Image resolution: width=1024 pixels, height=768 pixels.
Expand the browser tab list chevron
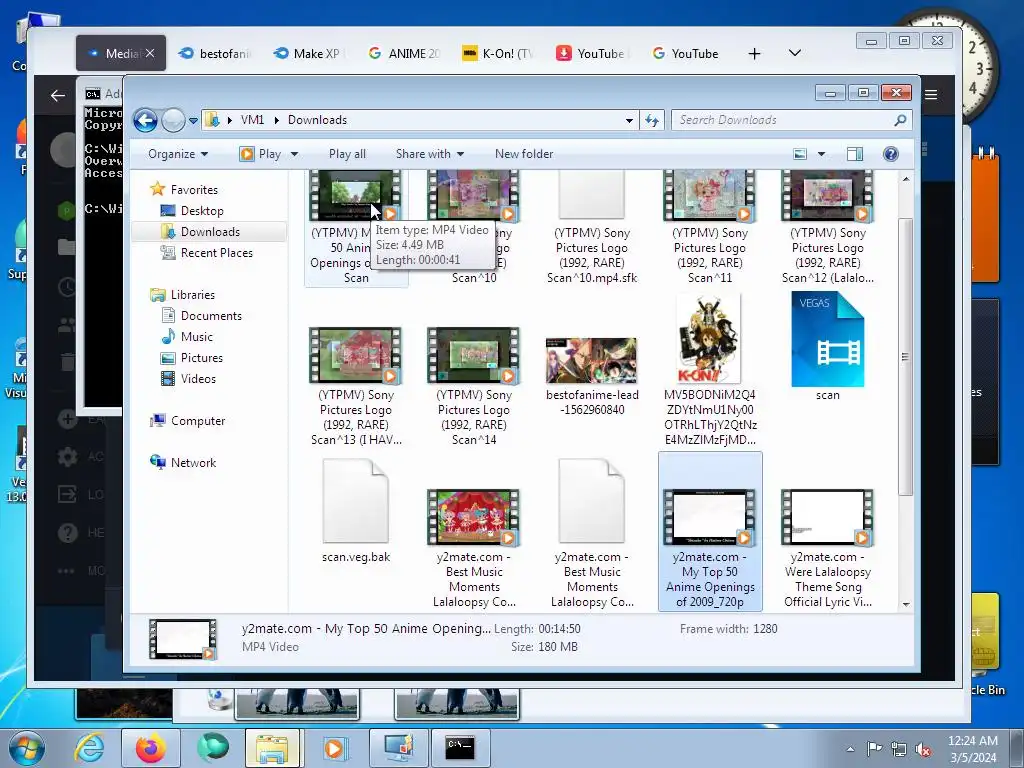point(795,53)
